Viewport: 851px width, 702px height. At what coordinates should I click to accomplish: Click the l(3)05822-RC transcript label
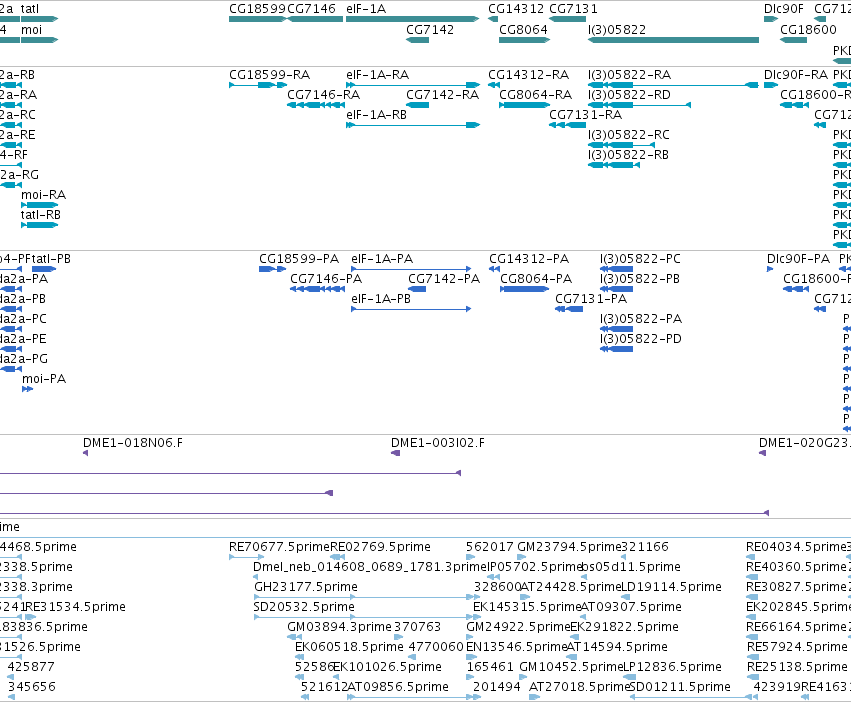629,135
